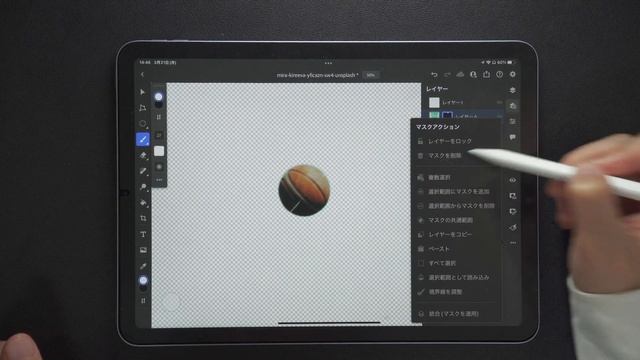Select the Clone Stamp tool
The height and width of the screenshot is (360, 640).
click(143, 187)
